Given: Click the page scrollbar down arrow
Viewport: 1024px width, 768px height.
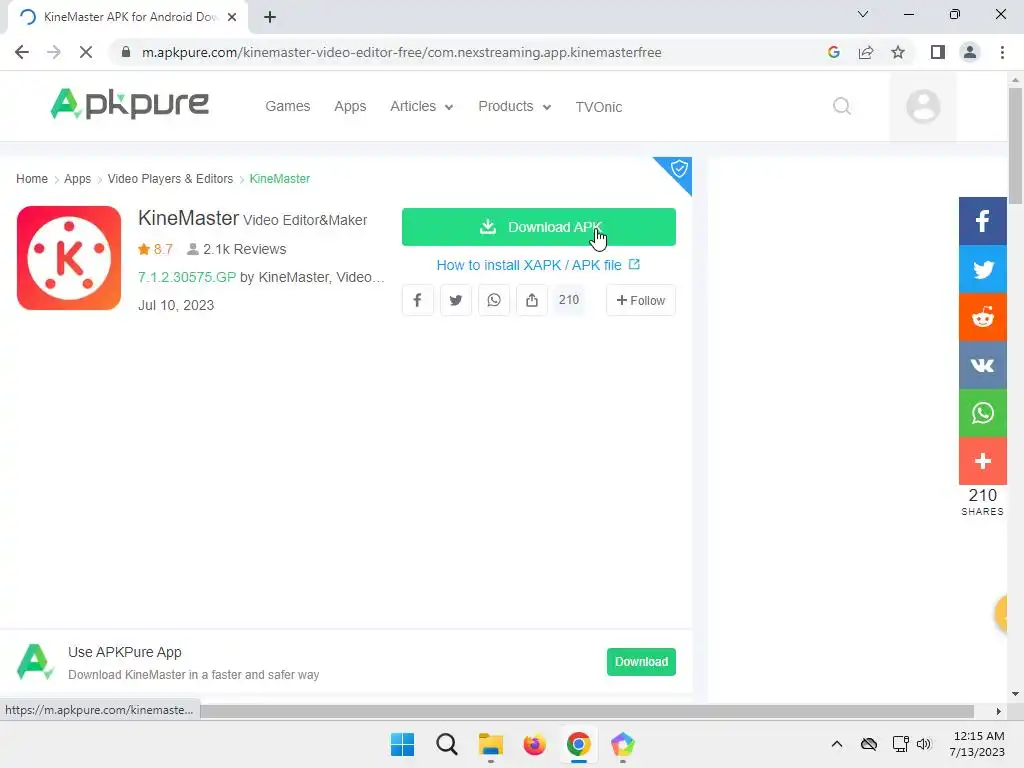Looking at the screenshot, I should [x=1015, y=694].
